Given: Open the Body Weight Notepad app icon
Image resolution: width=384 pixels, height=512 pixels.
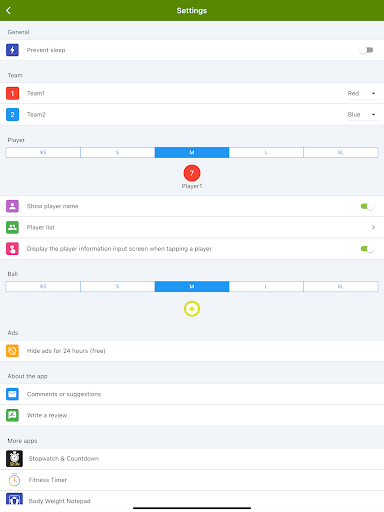Looking at the screenshot, I should point(14,499).
